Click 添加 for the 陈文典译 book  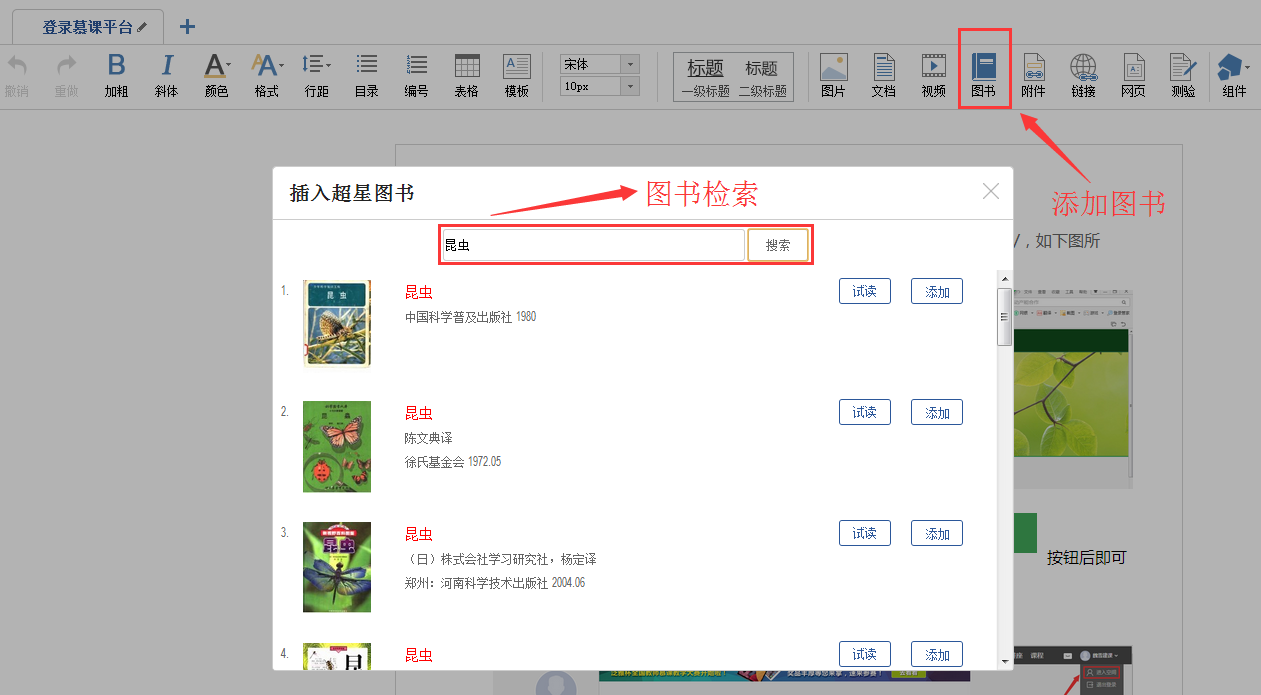(937, 412)
